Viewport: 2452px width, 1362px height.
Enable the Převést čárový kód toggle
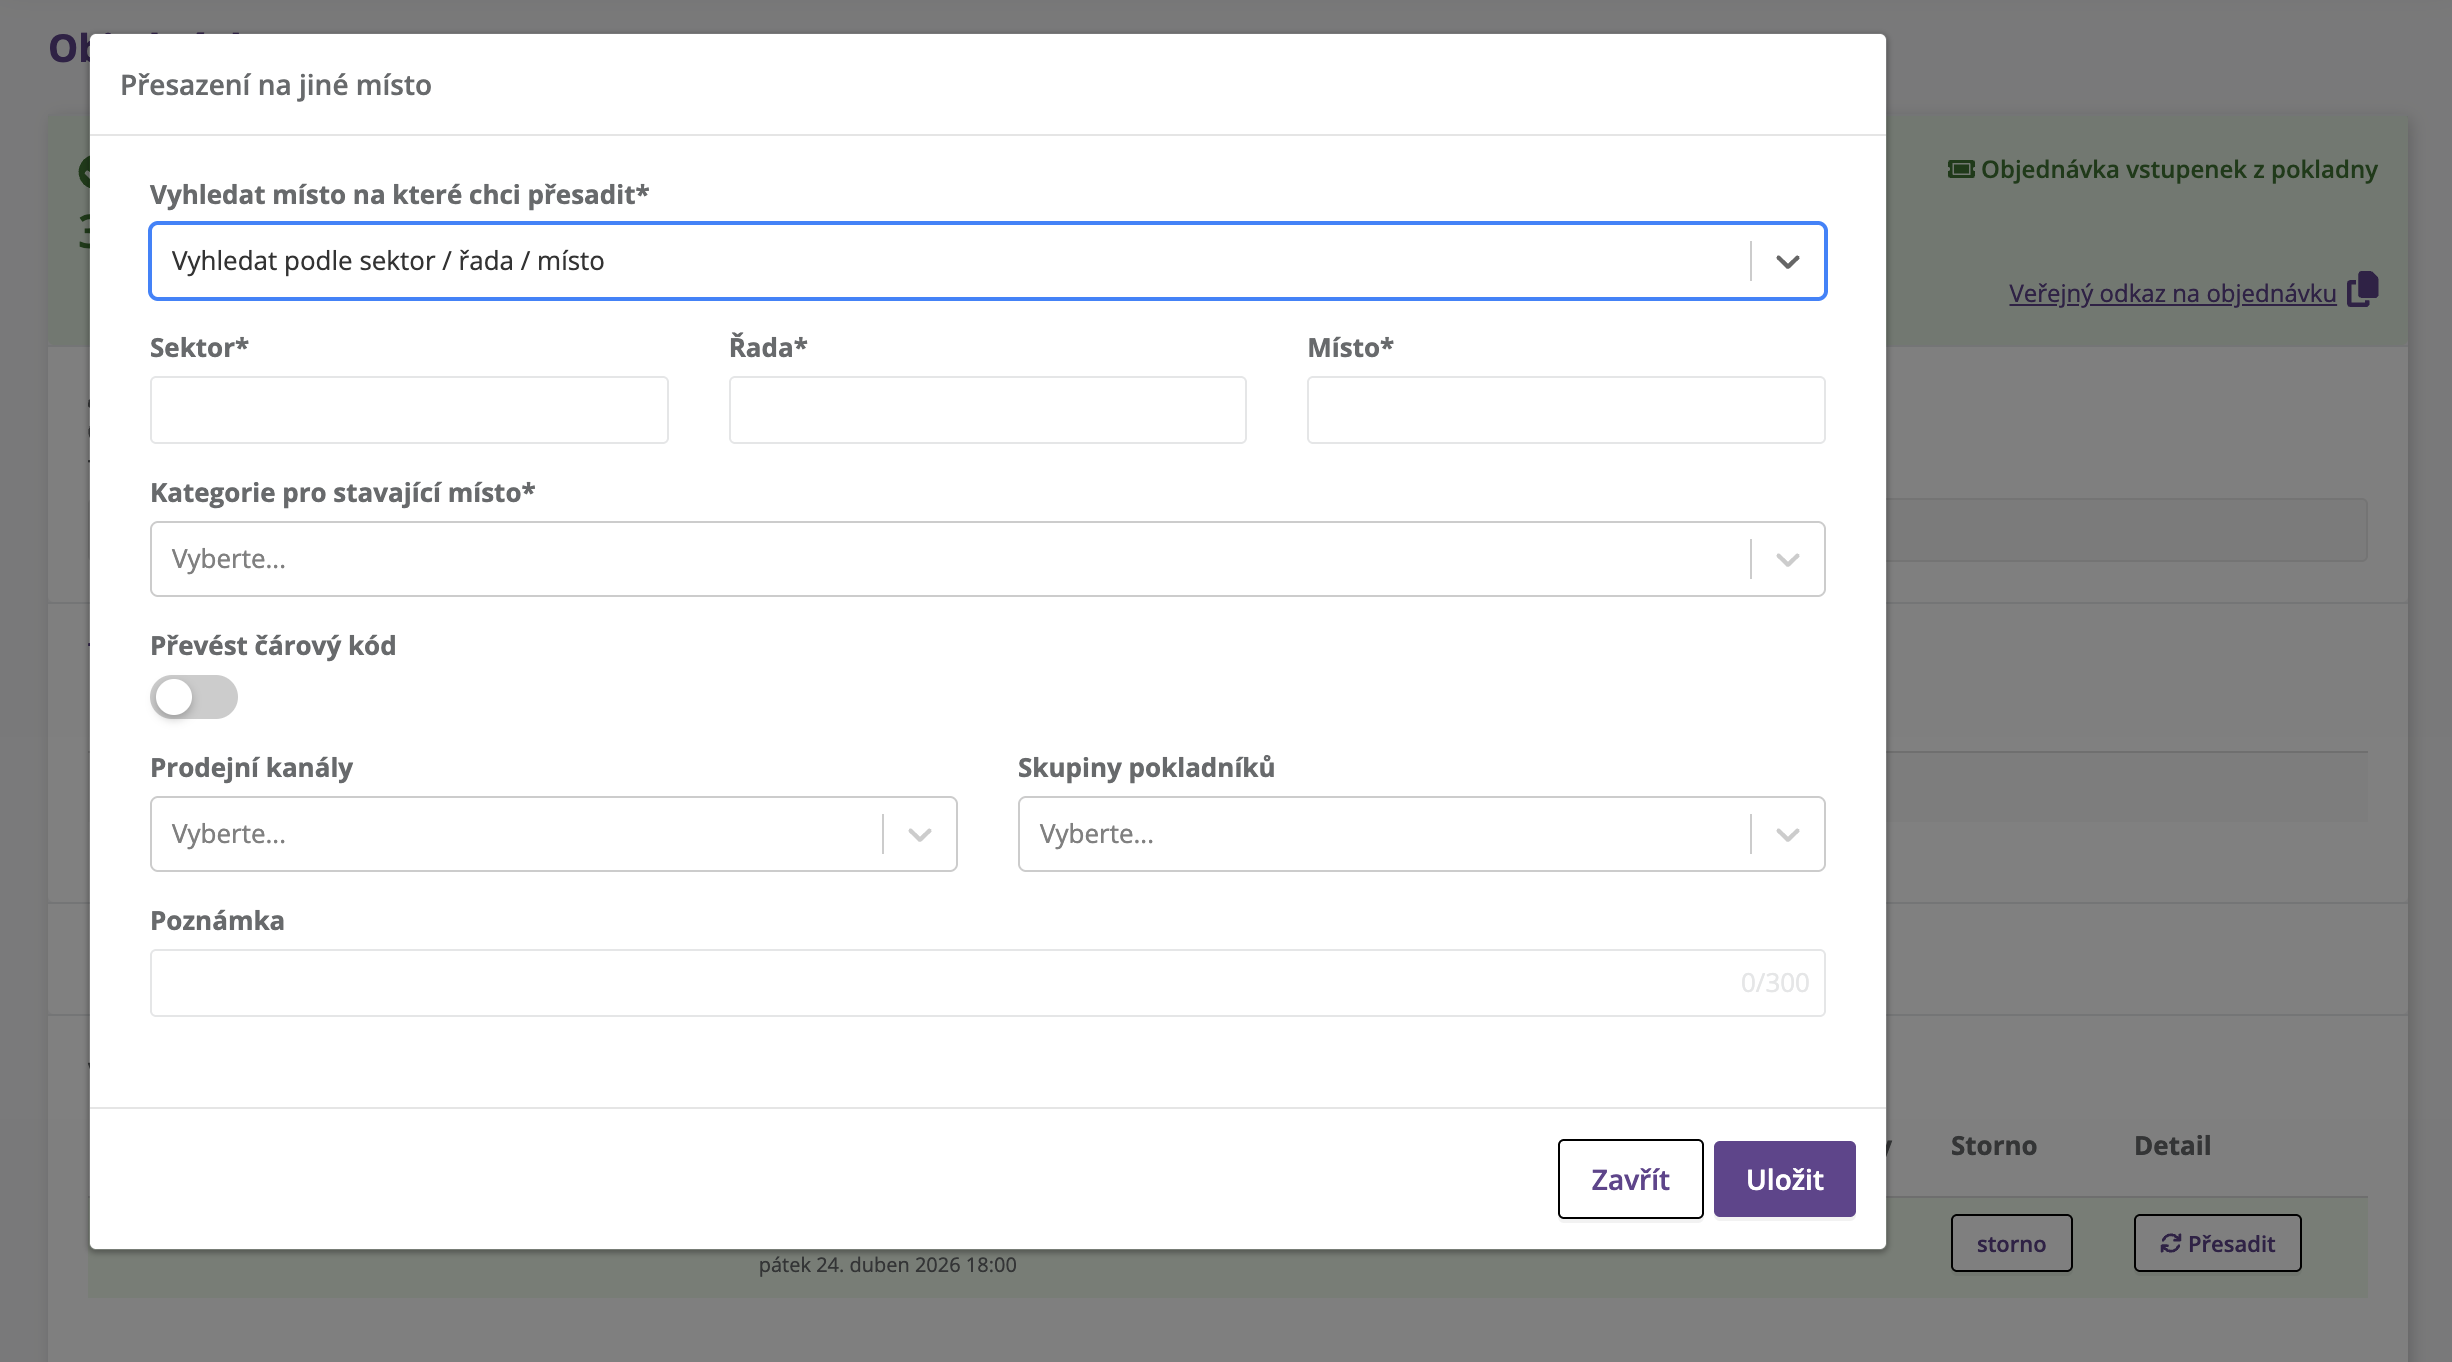click(194, 697)
